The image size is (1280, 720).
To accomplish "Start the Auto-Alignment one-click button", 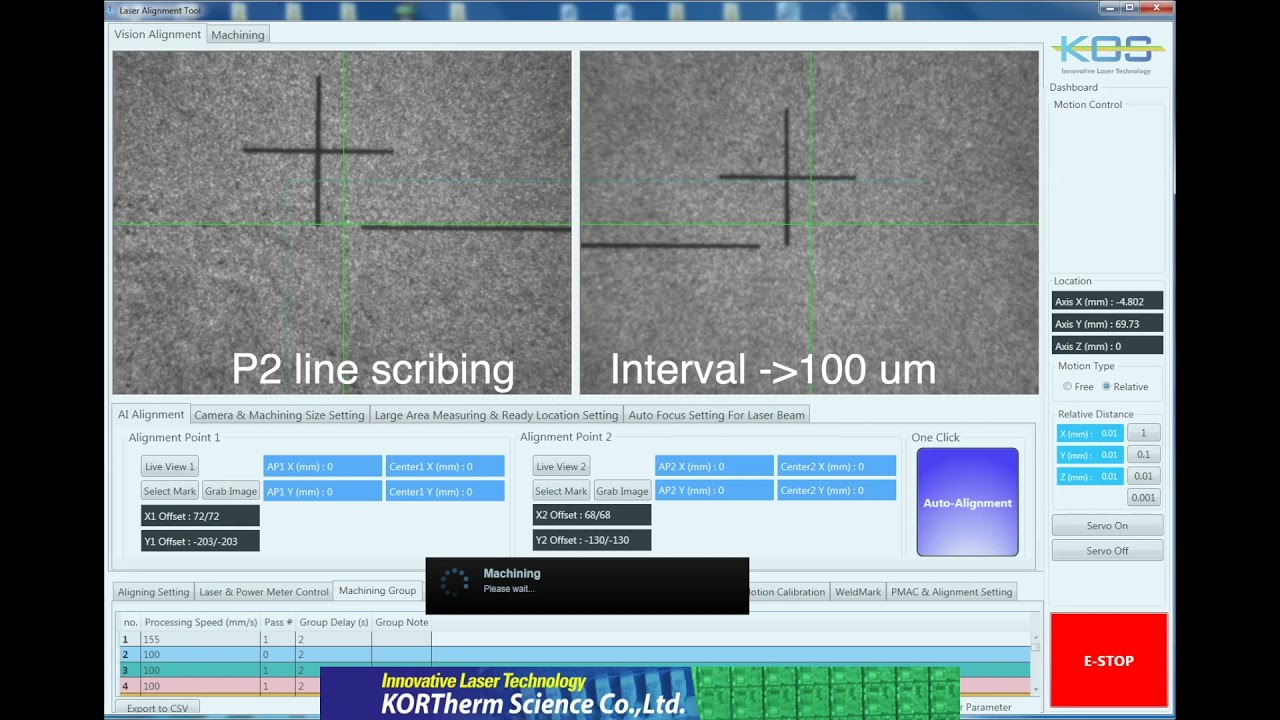I will tap(967, 502).
